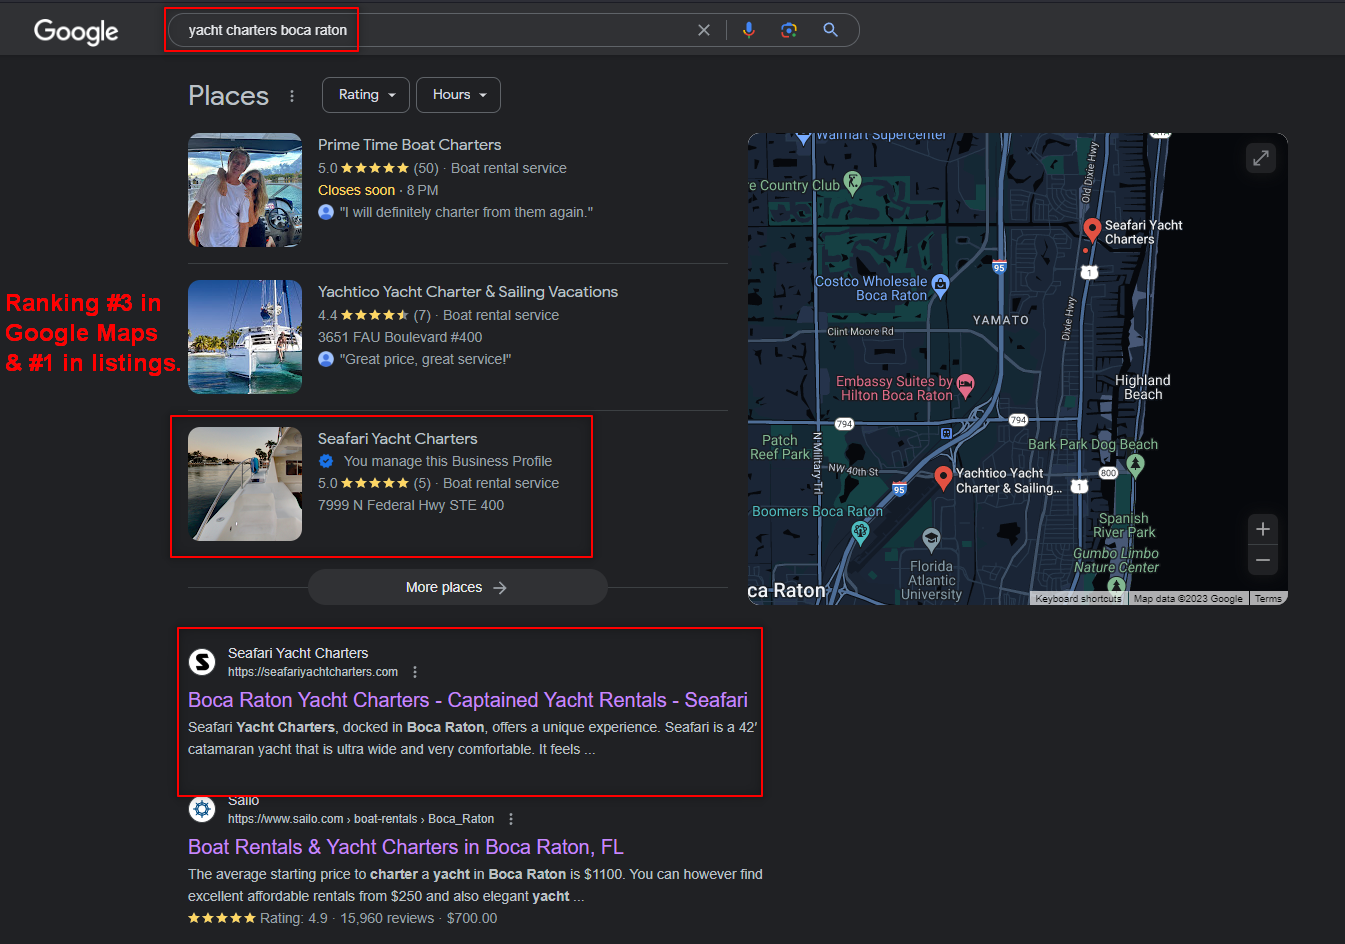Click Gumbo Limbo Nature Center label
This screenshot has width=1345, height=944.
pyautogui.click(x=1116, y=560)
